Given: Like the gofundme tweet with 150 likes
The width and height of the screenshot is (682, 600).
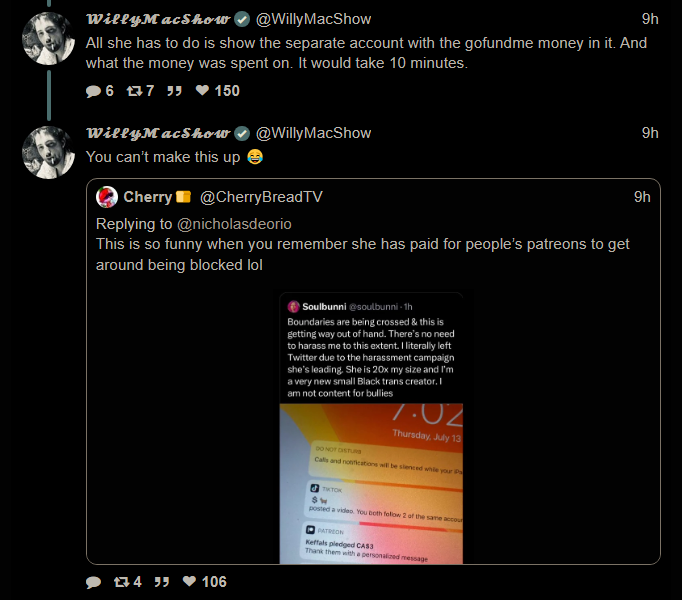Looking at the screenshot, I should 202,90.
